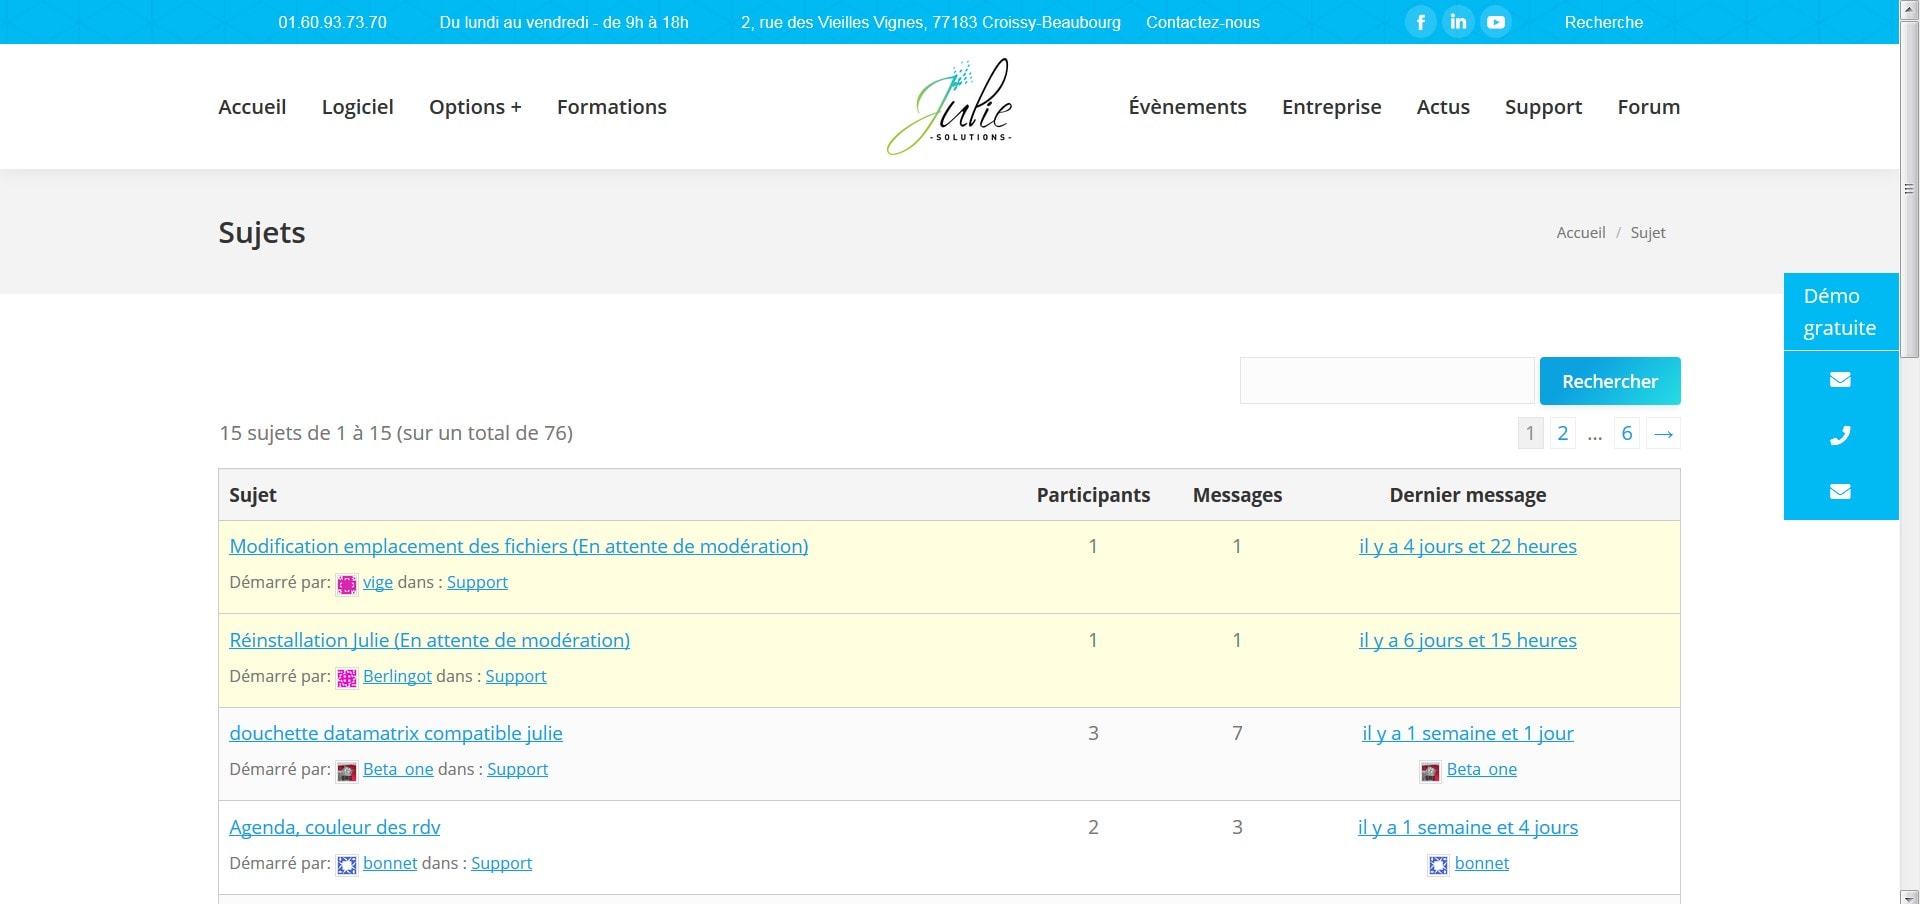Open user profile vige
This screenshot has width=1920, height=904.
pyautogui.click(x=378, y=582)
